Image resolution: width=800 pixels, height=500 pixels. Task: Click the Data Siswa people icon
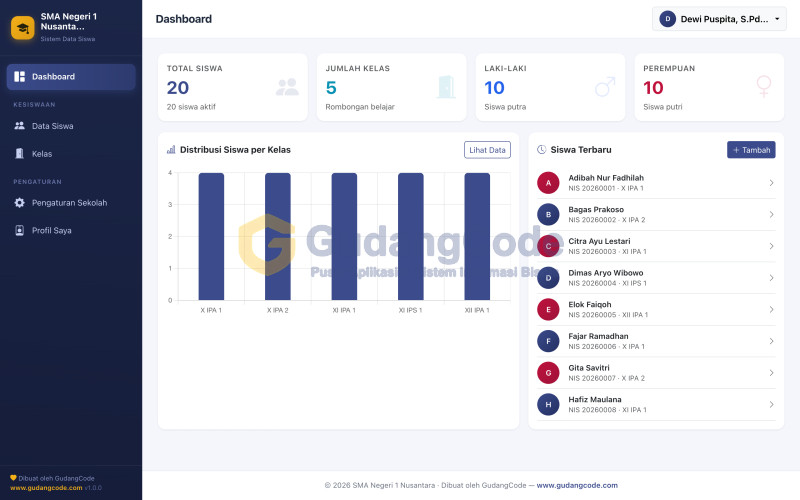click(x=19, y=126)
